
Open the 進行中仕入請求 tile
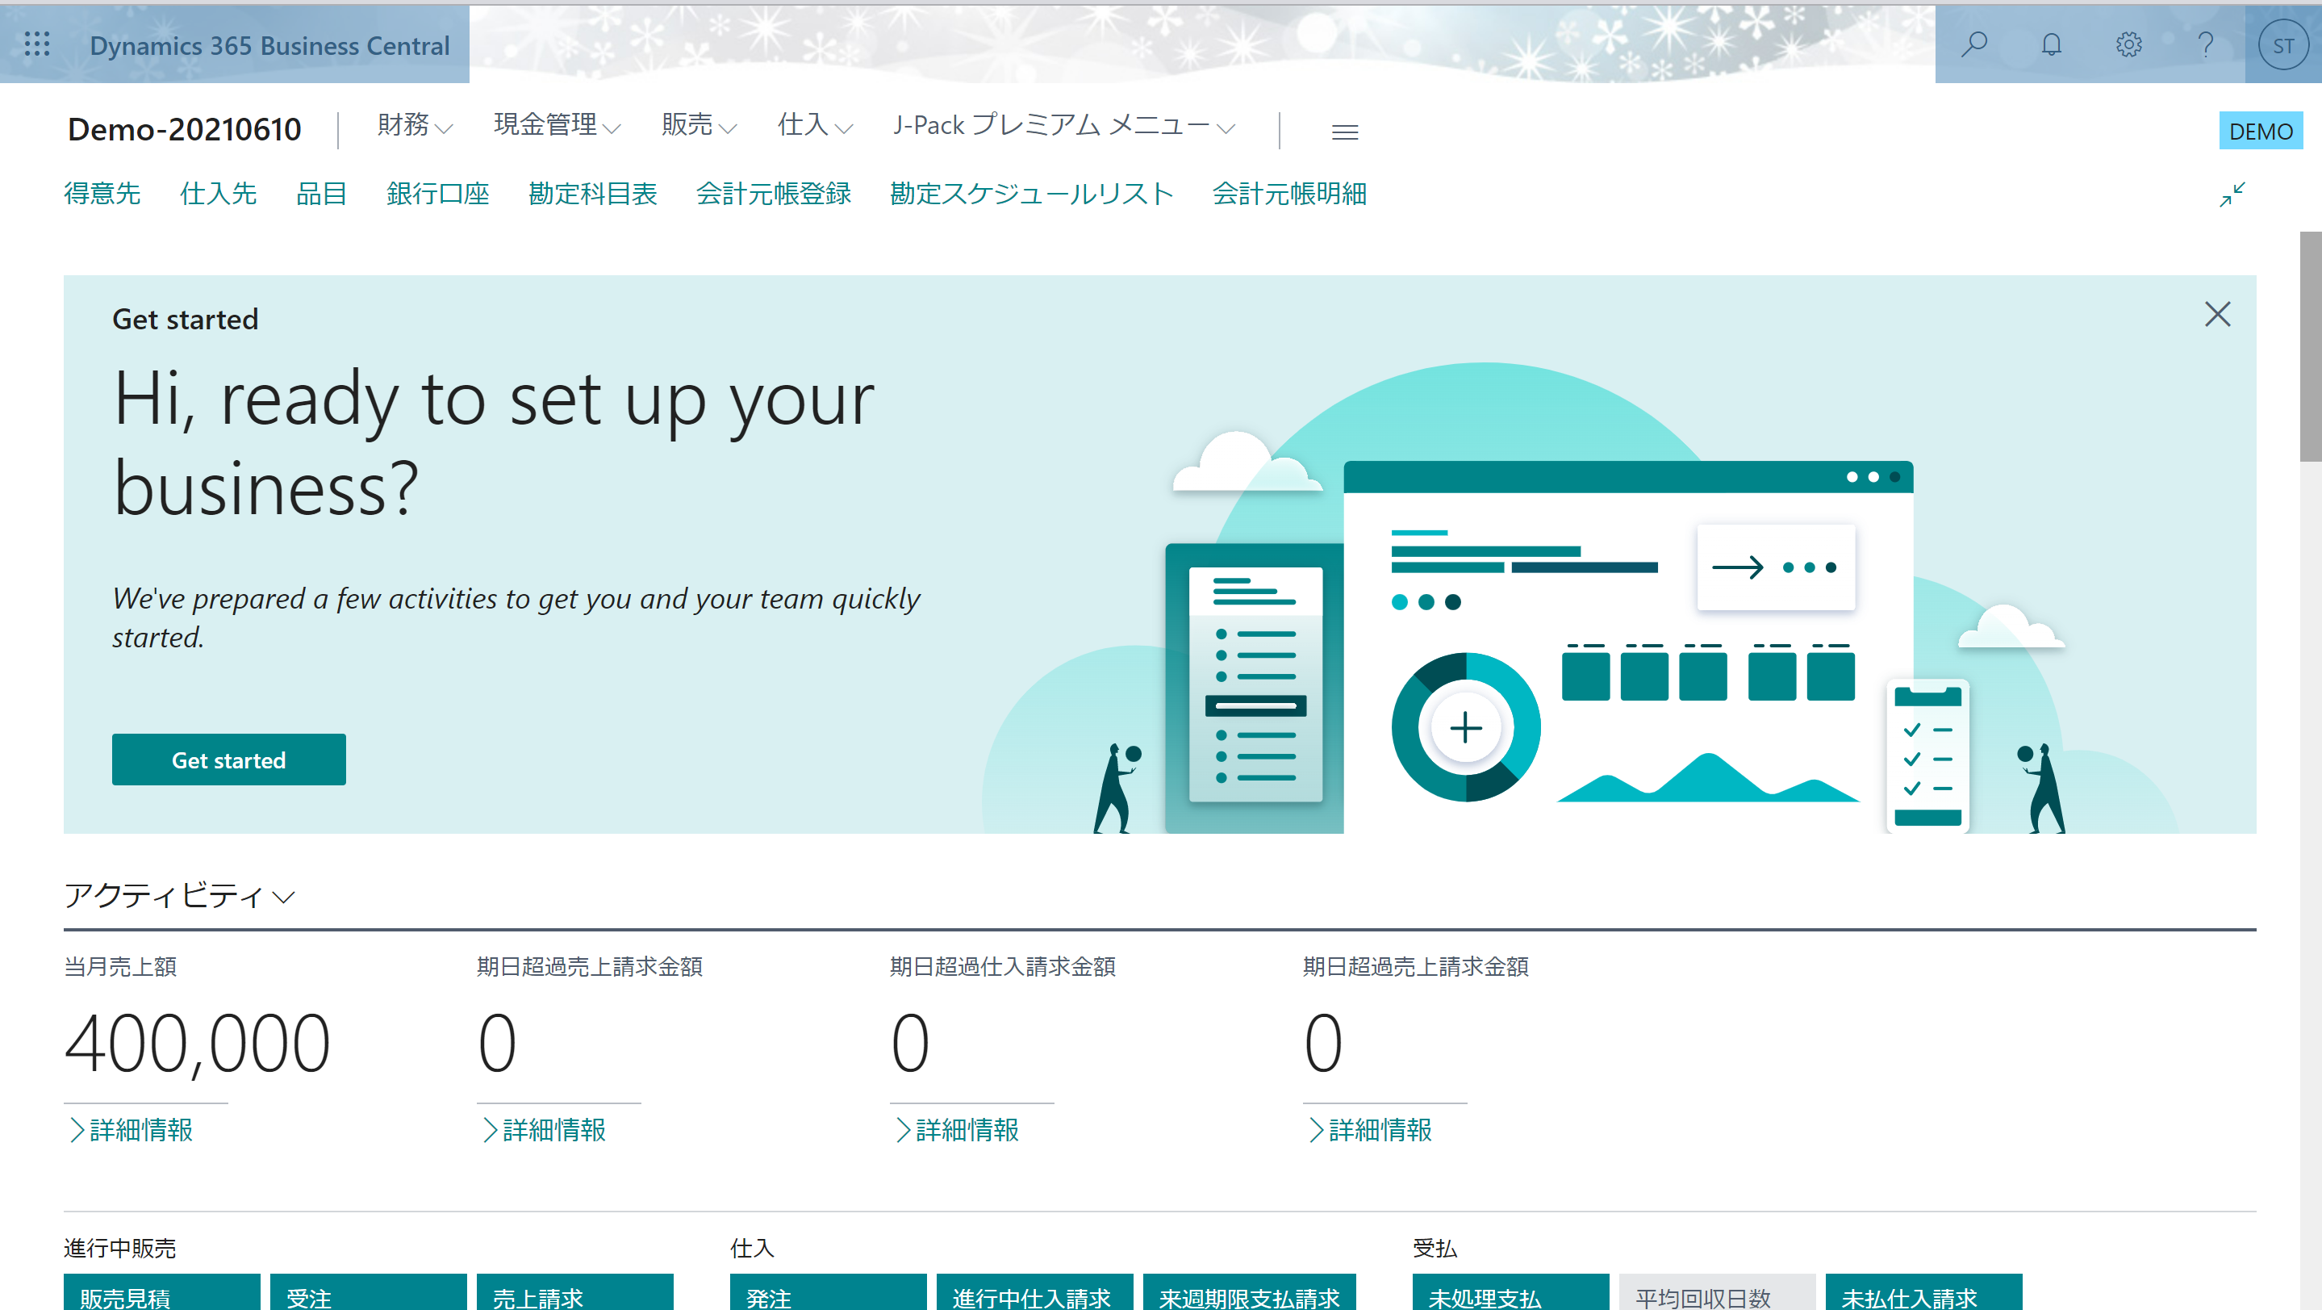click(1034, 1292)
